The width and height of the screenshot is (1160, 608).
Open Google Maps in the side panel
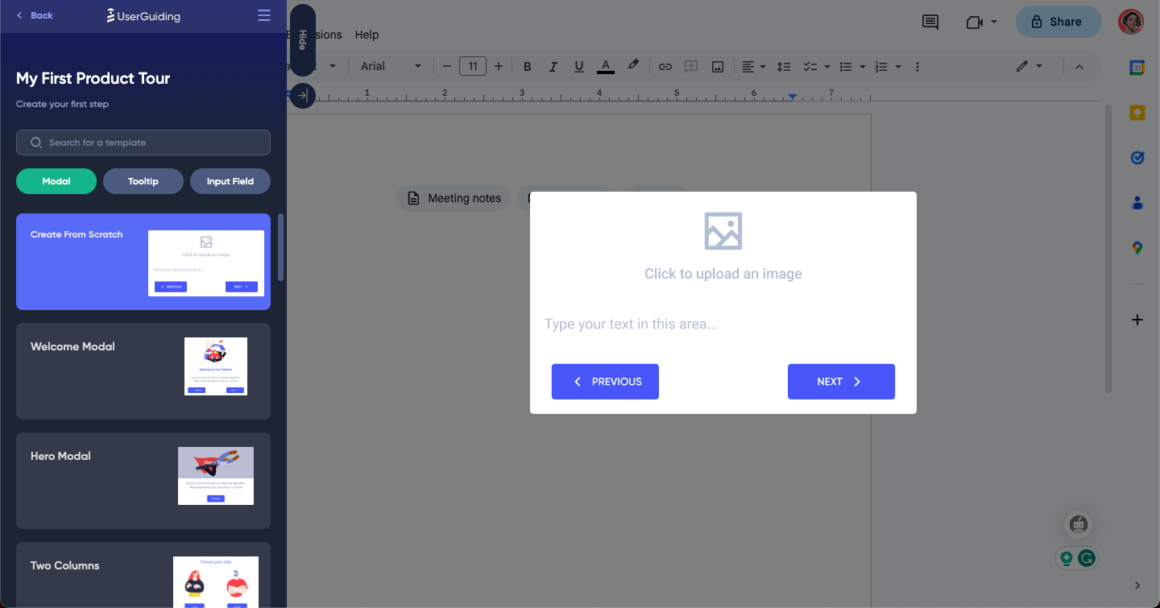point(1137,247)
